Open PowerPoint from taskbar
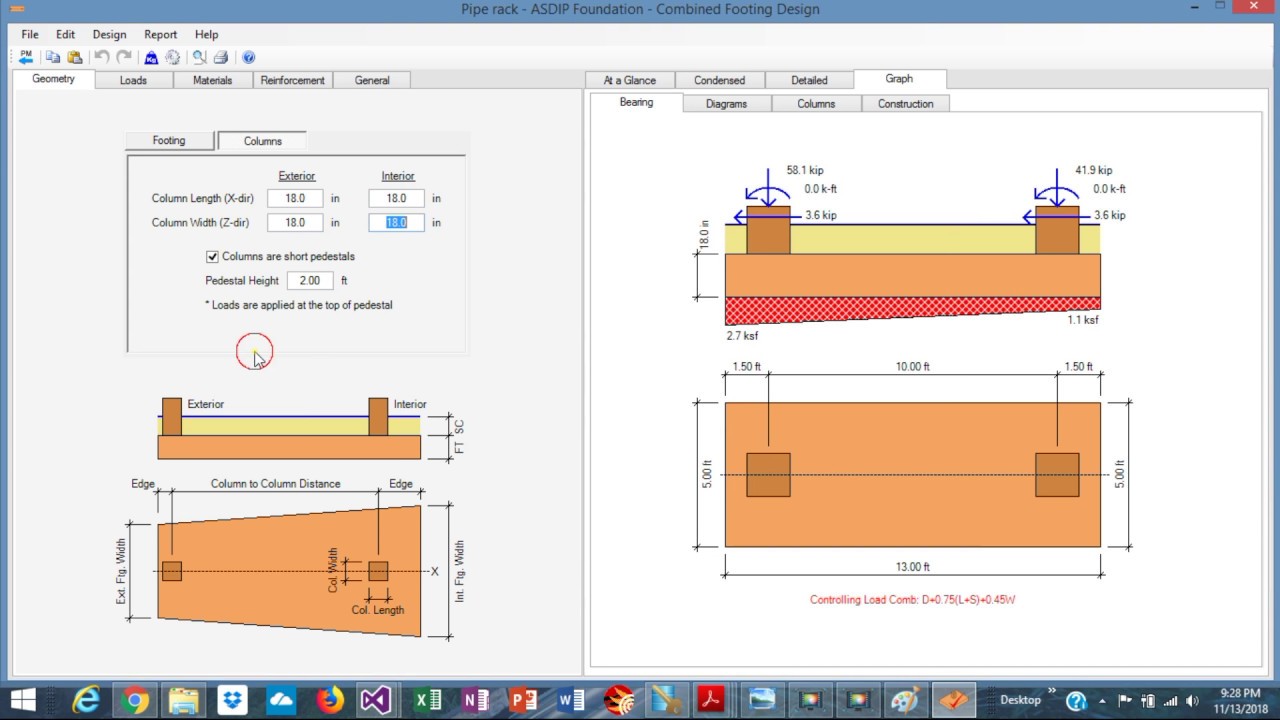 (x=523, y=700)
